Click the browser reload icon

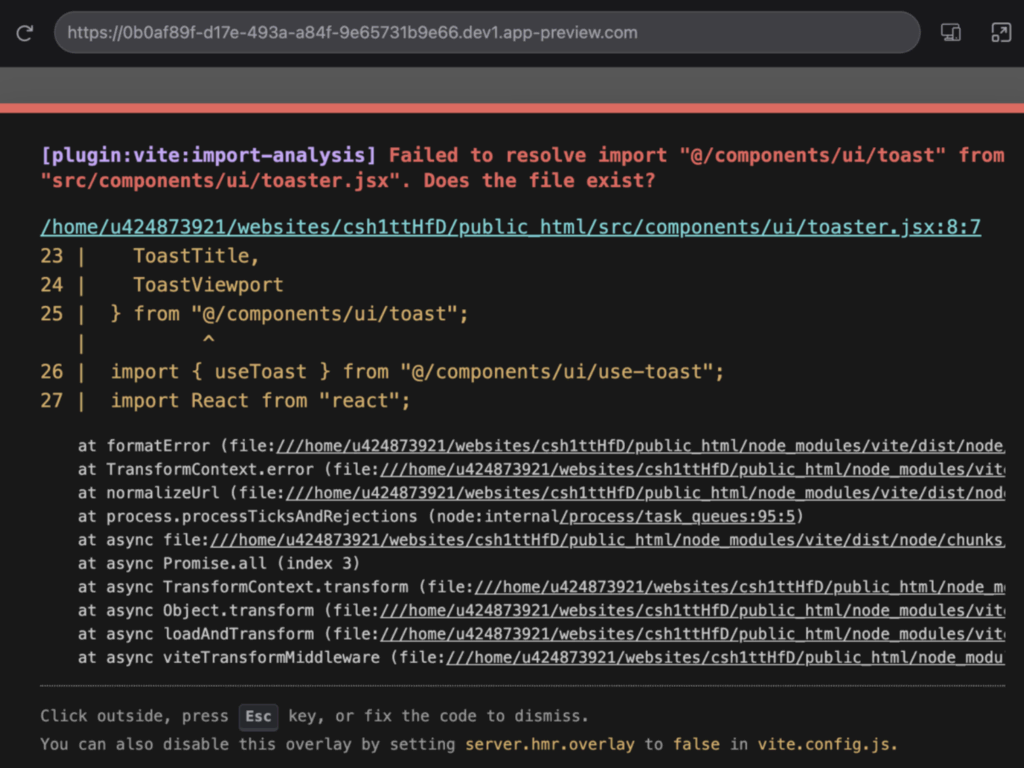point(25,33)
